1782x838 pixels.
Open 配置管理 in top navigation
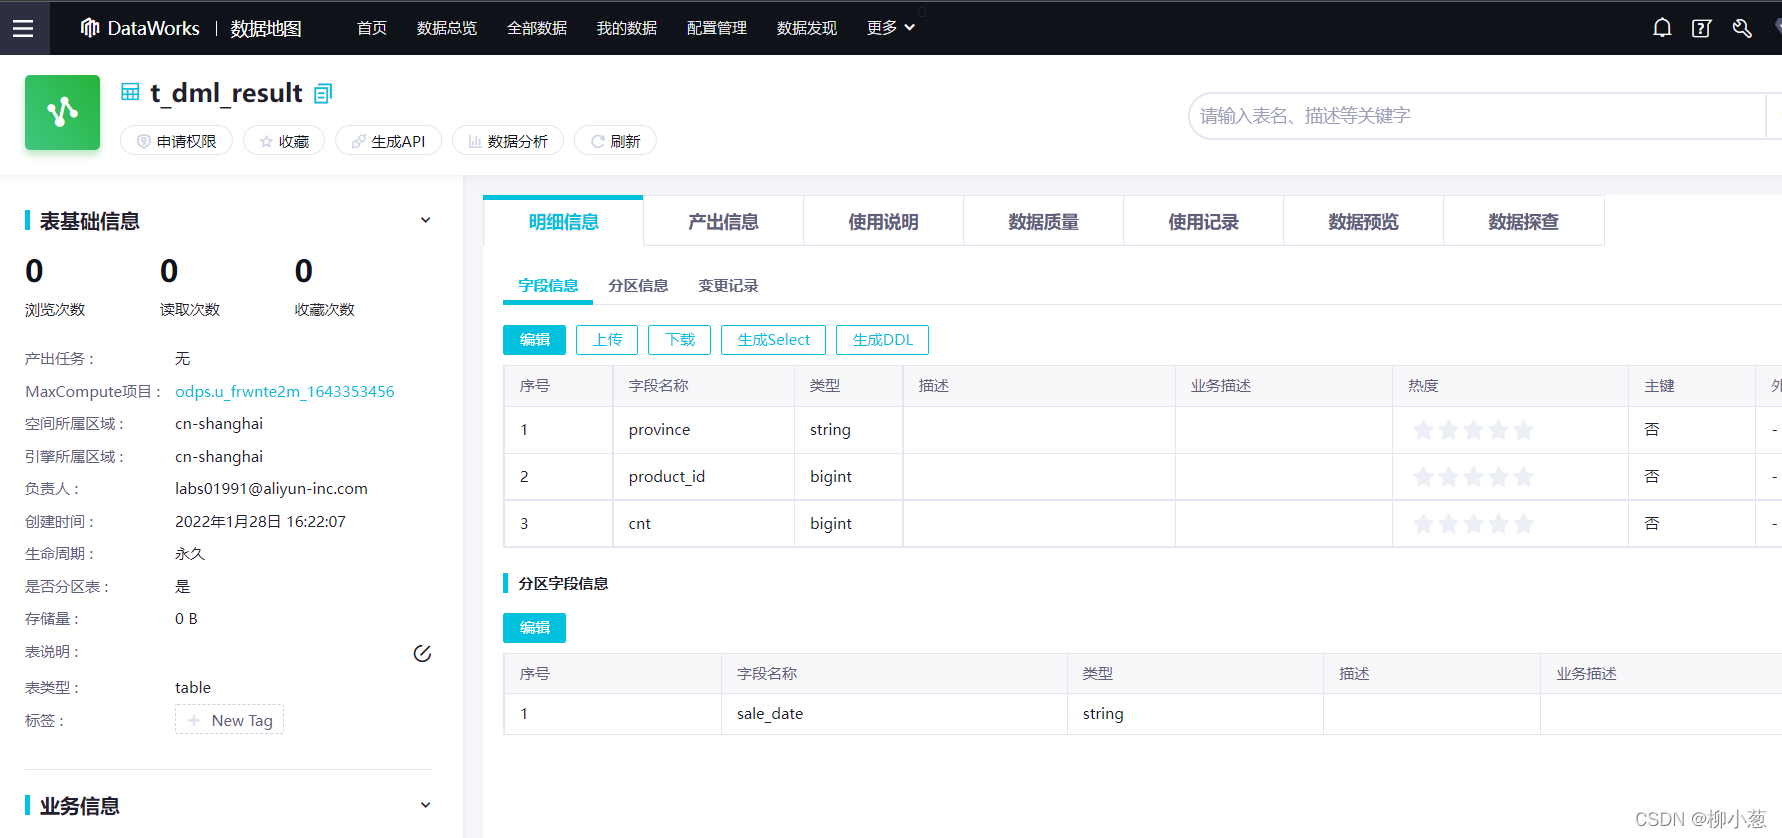[x=717, y=28]
